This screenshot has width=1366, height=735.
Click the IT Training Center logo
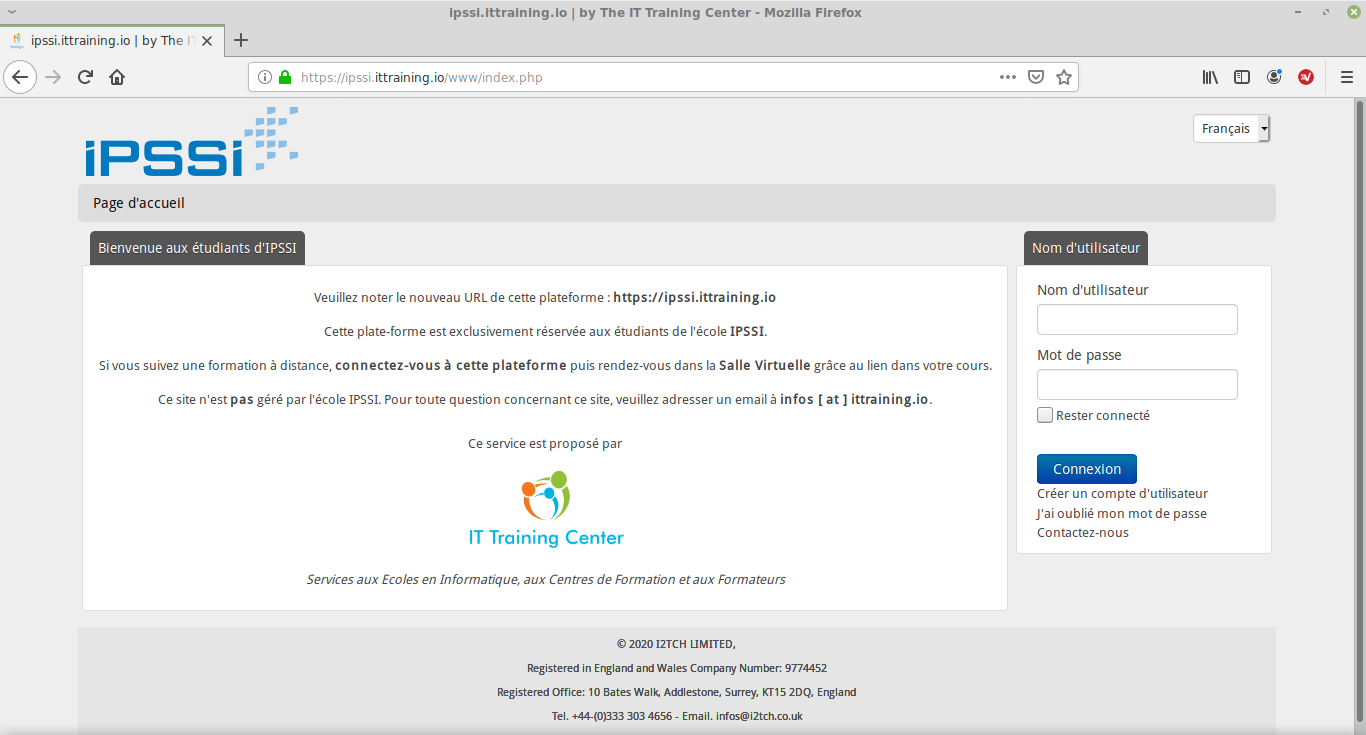coord(546,509)
